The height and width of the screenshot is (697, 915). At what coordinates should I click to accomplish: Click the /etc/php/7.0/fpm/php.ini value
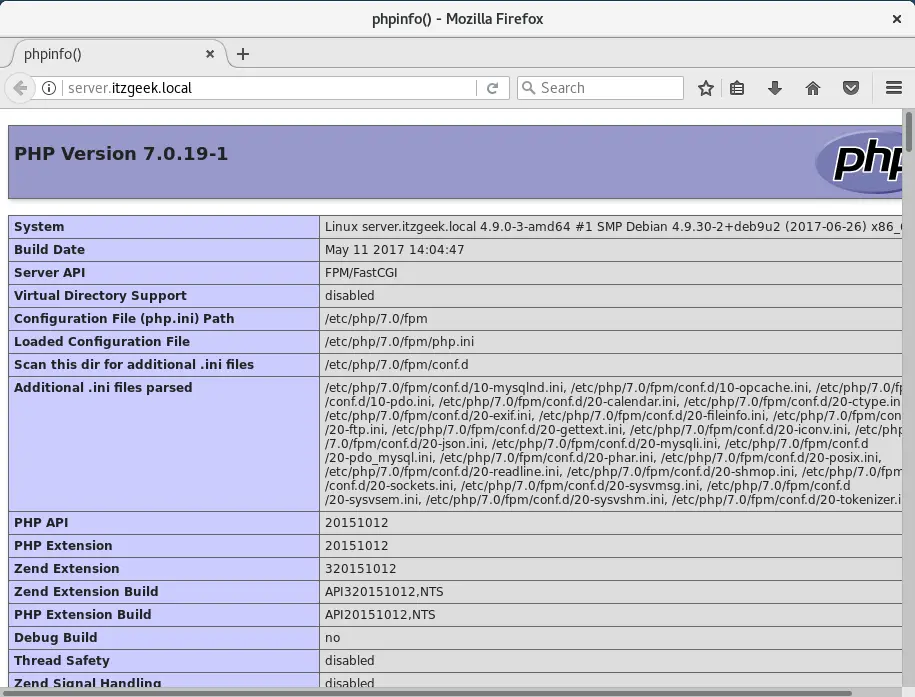click(399, 341)
